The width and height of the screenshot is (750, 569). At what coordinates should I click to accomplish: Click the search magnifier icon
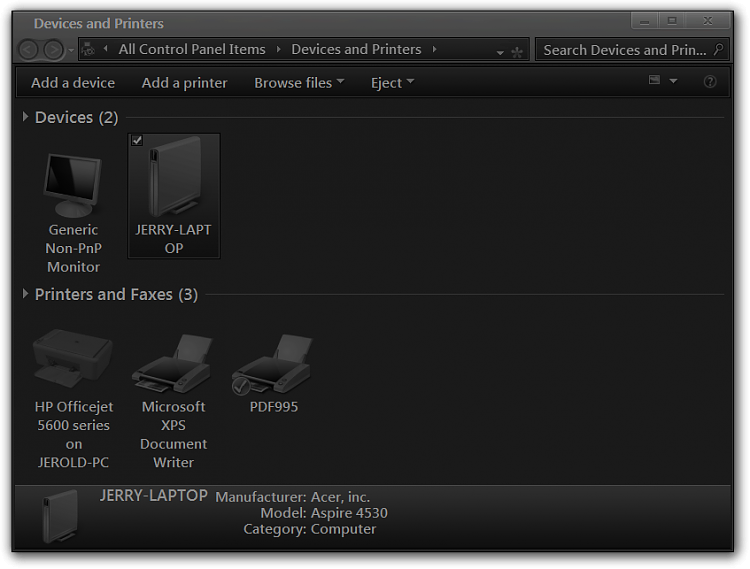tap(718, 49)
